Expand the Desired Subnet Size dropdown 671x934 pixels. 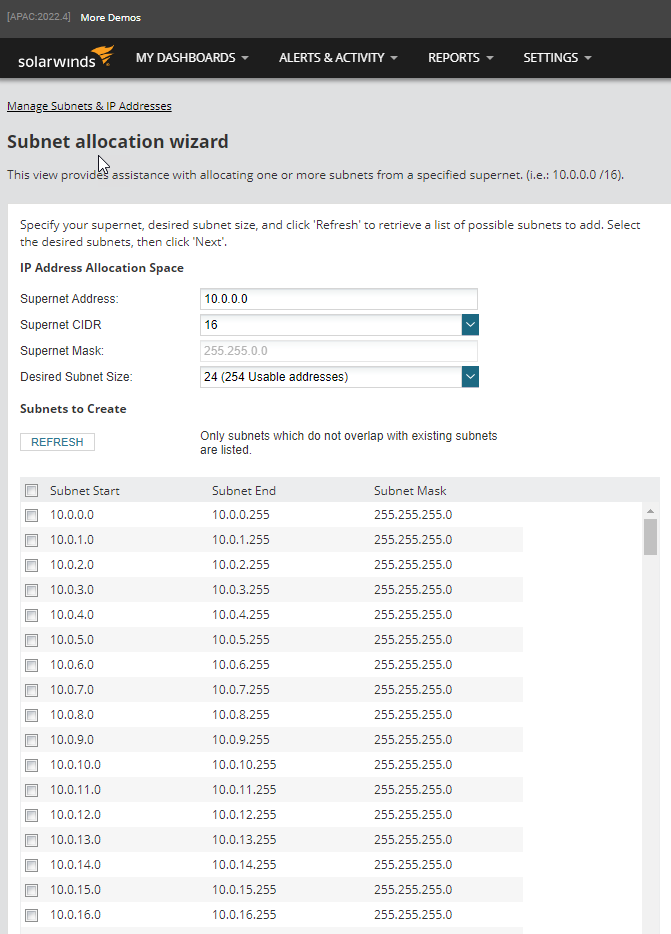(470, 376)
